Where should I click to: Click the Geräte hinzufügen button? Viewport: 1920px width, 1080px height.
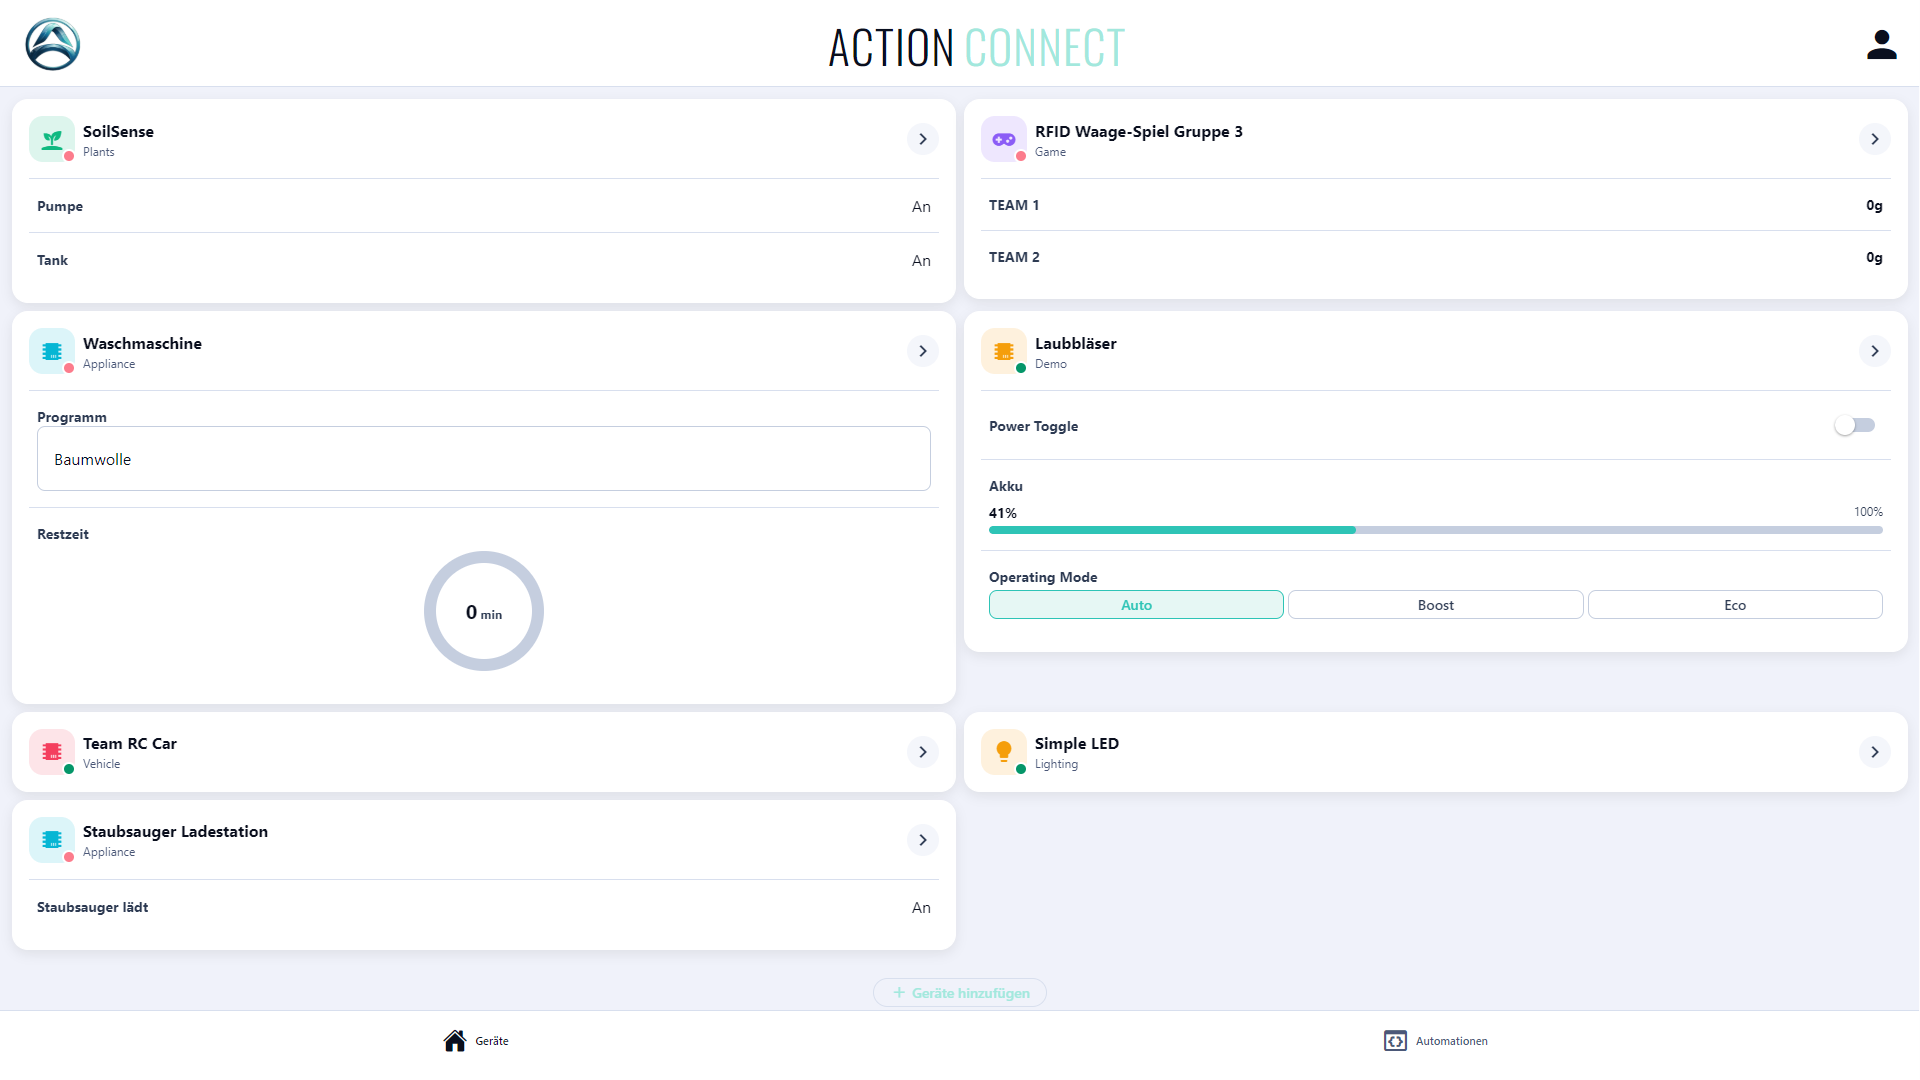[x=960, y=993]
